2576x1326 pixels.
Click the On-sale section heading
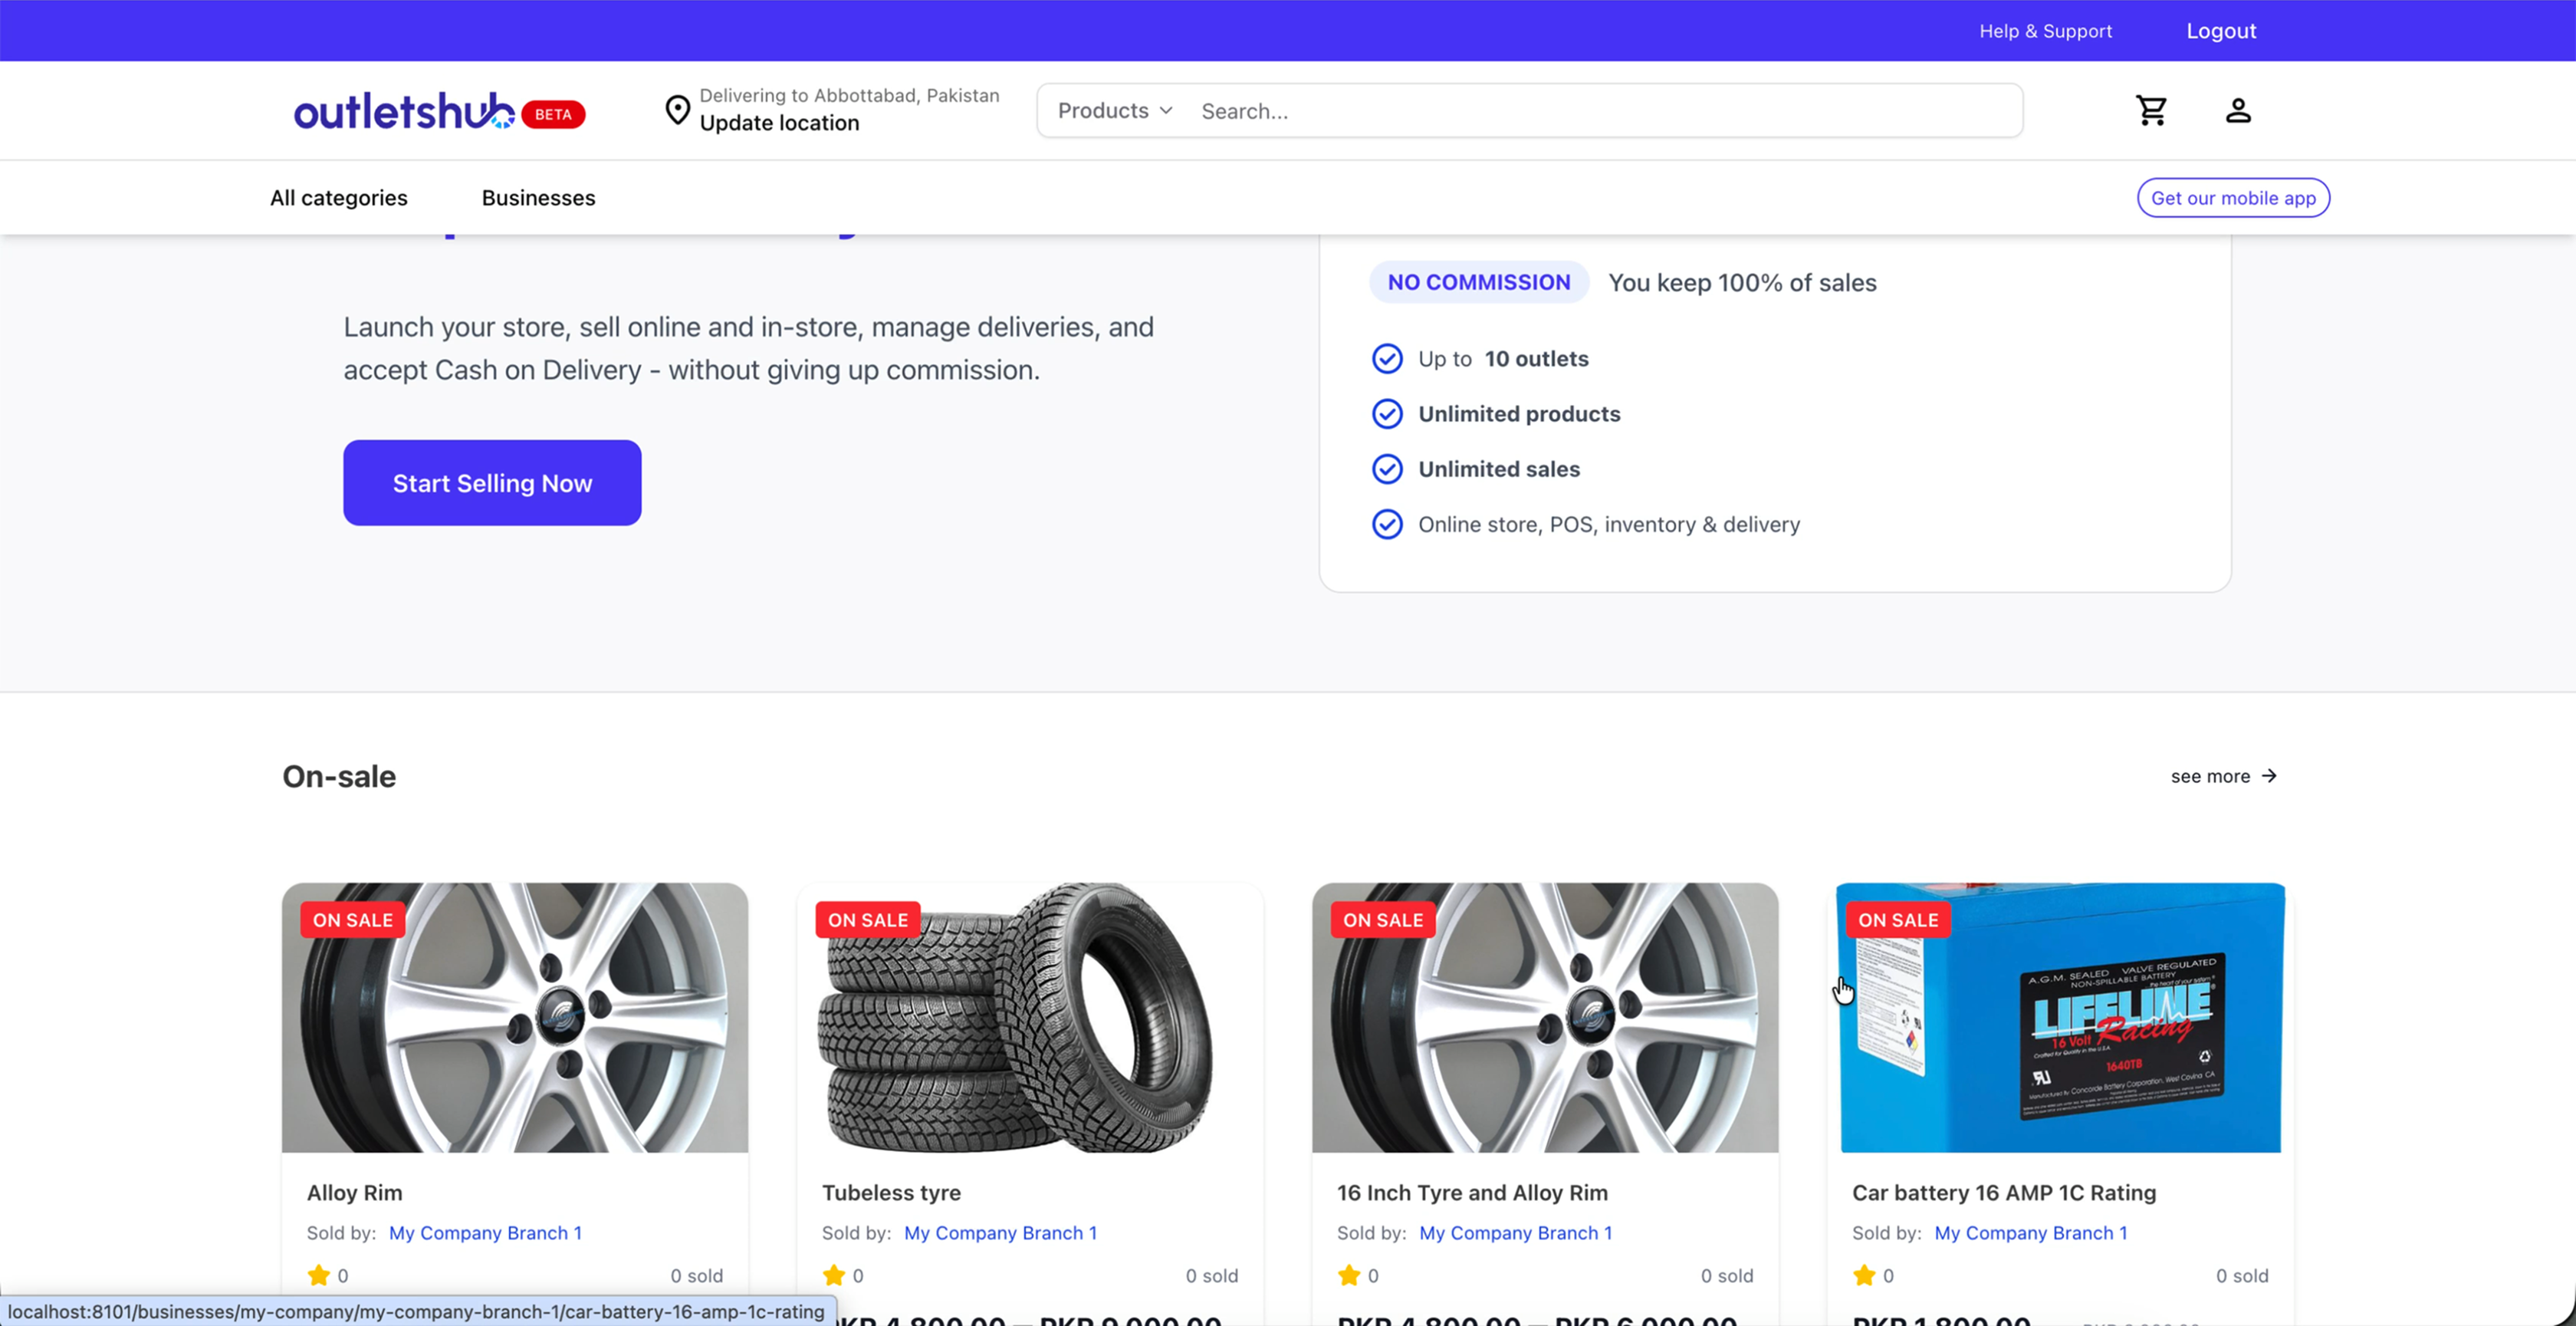click(339, 776)
